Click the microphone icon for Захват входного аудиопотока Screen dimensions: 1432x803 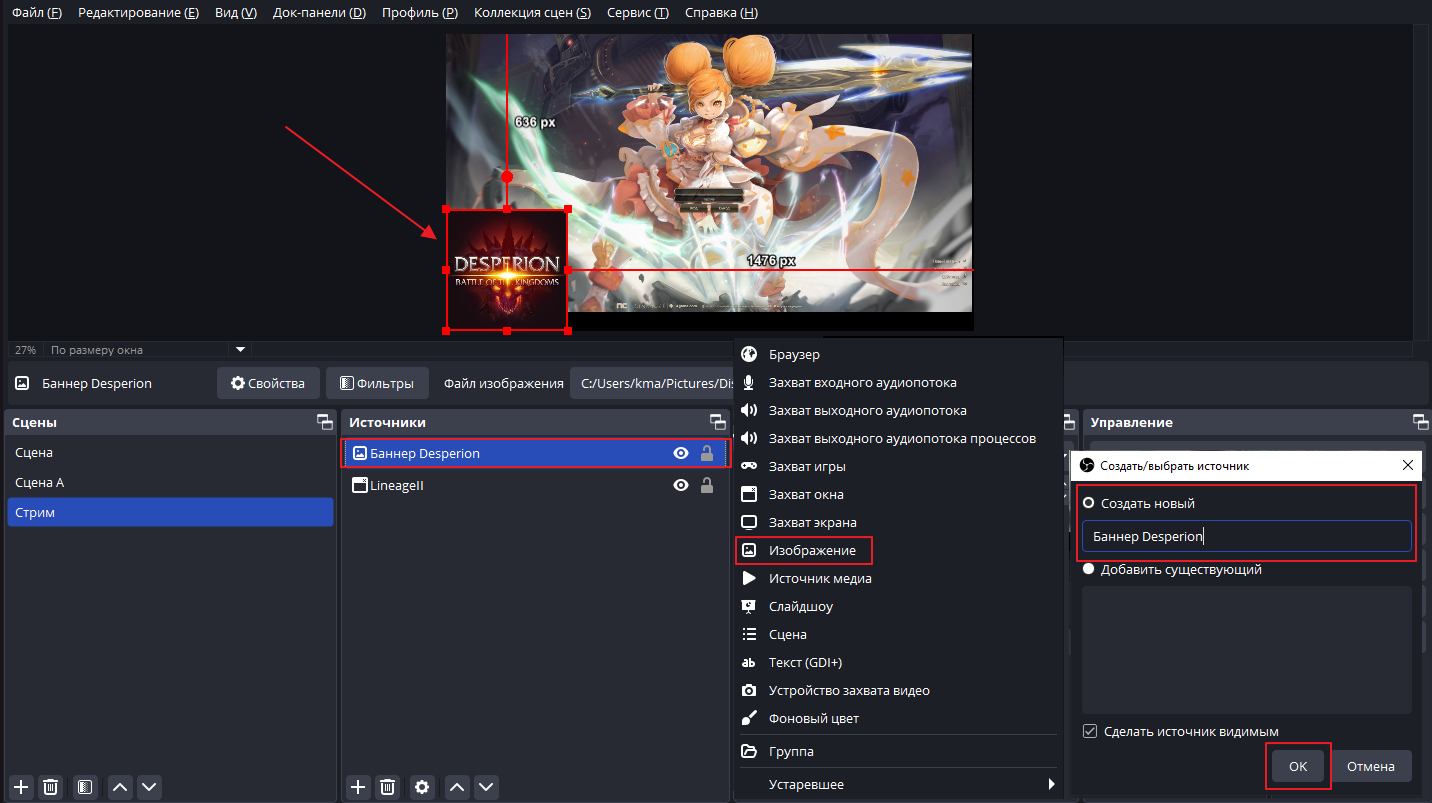(749, 382)
